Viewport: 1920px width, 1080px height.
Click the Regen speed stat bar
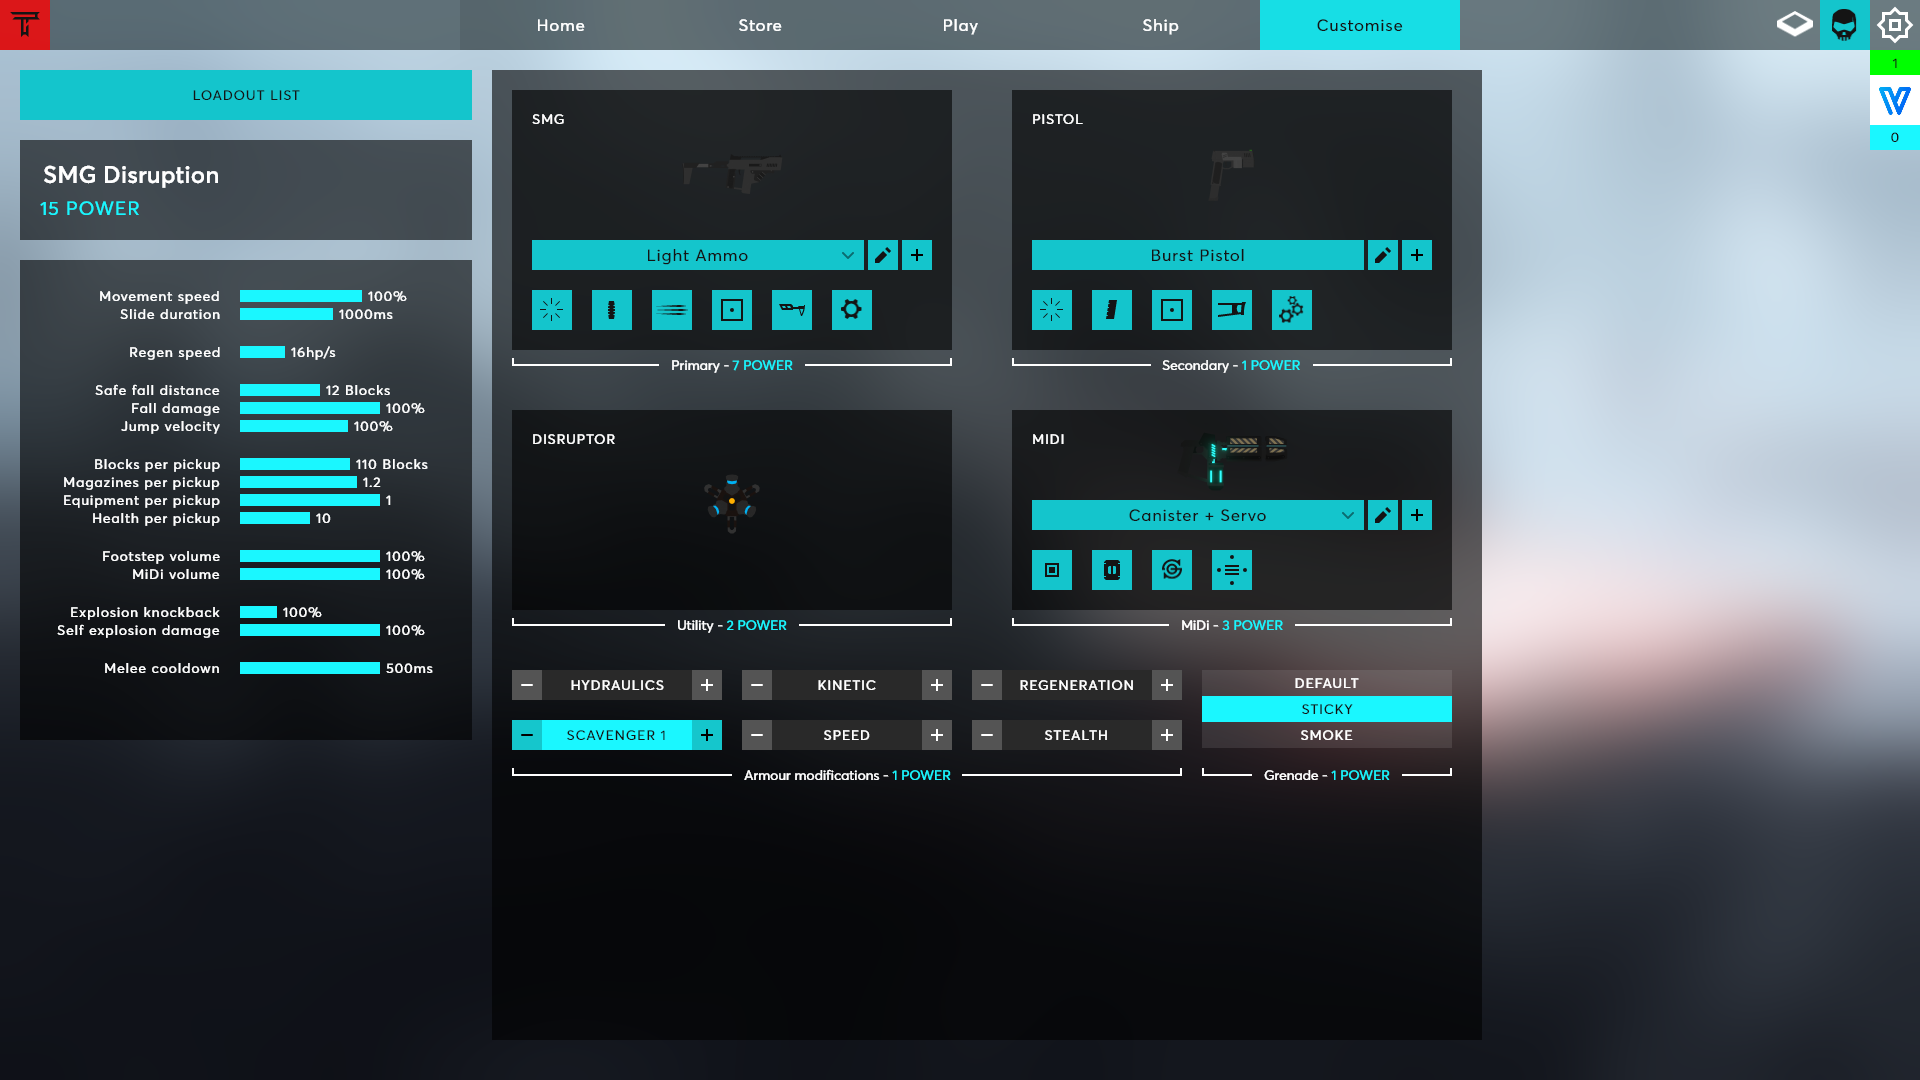click(262, 352)
